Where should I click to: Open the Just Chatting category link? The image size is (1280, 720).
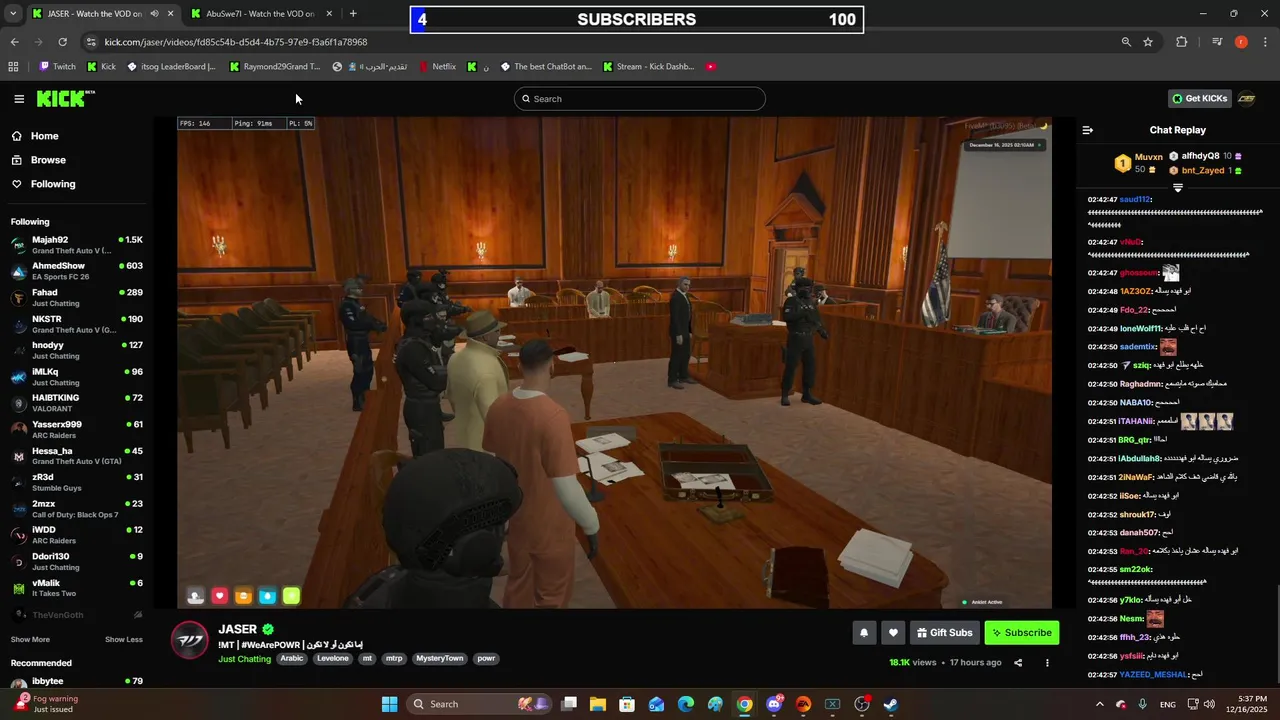245,659
